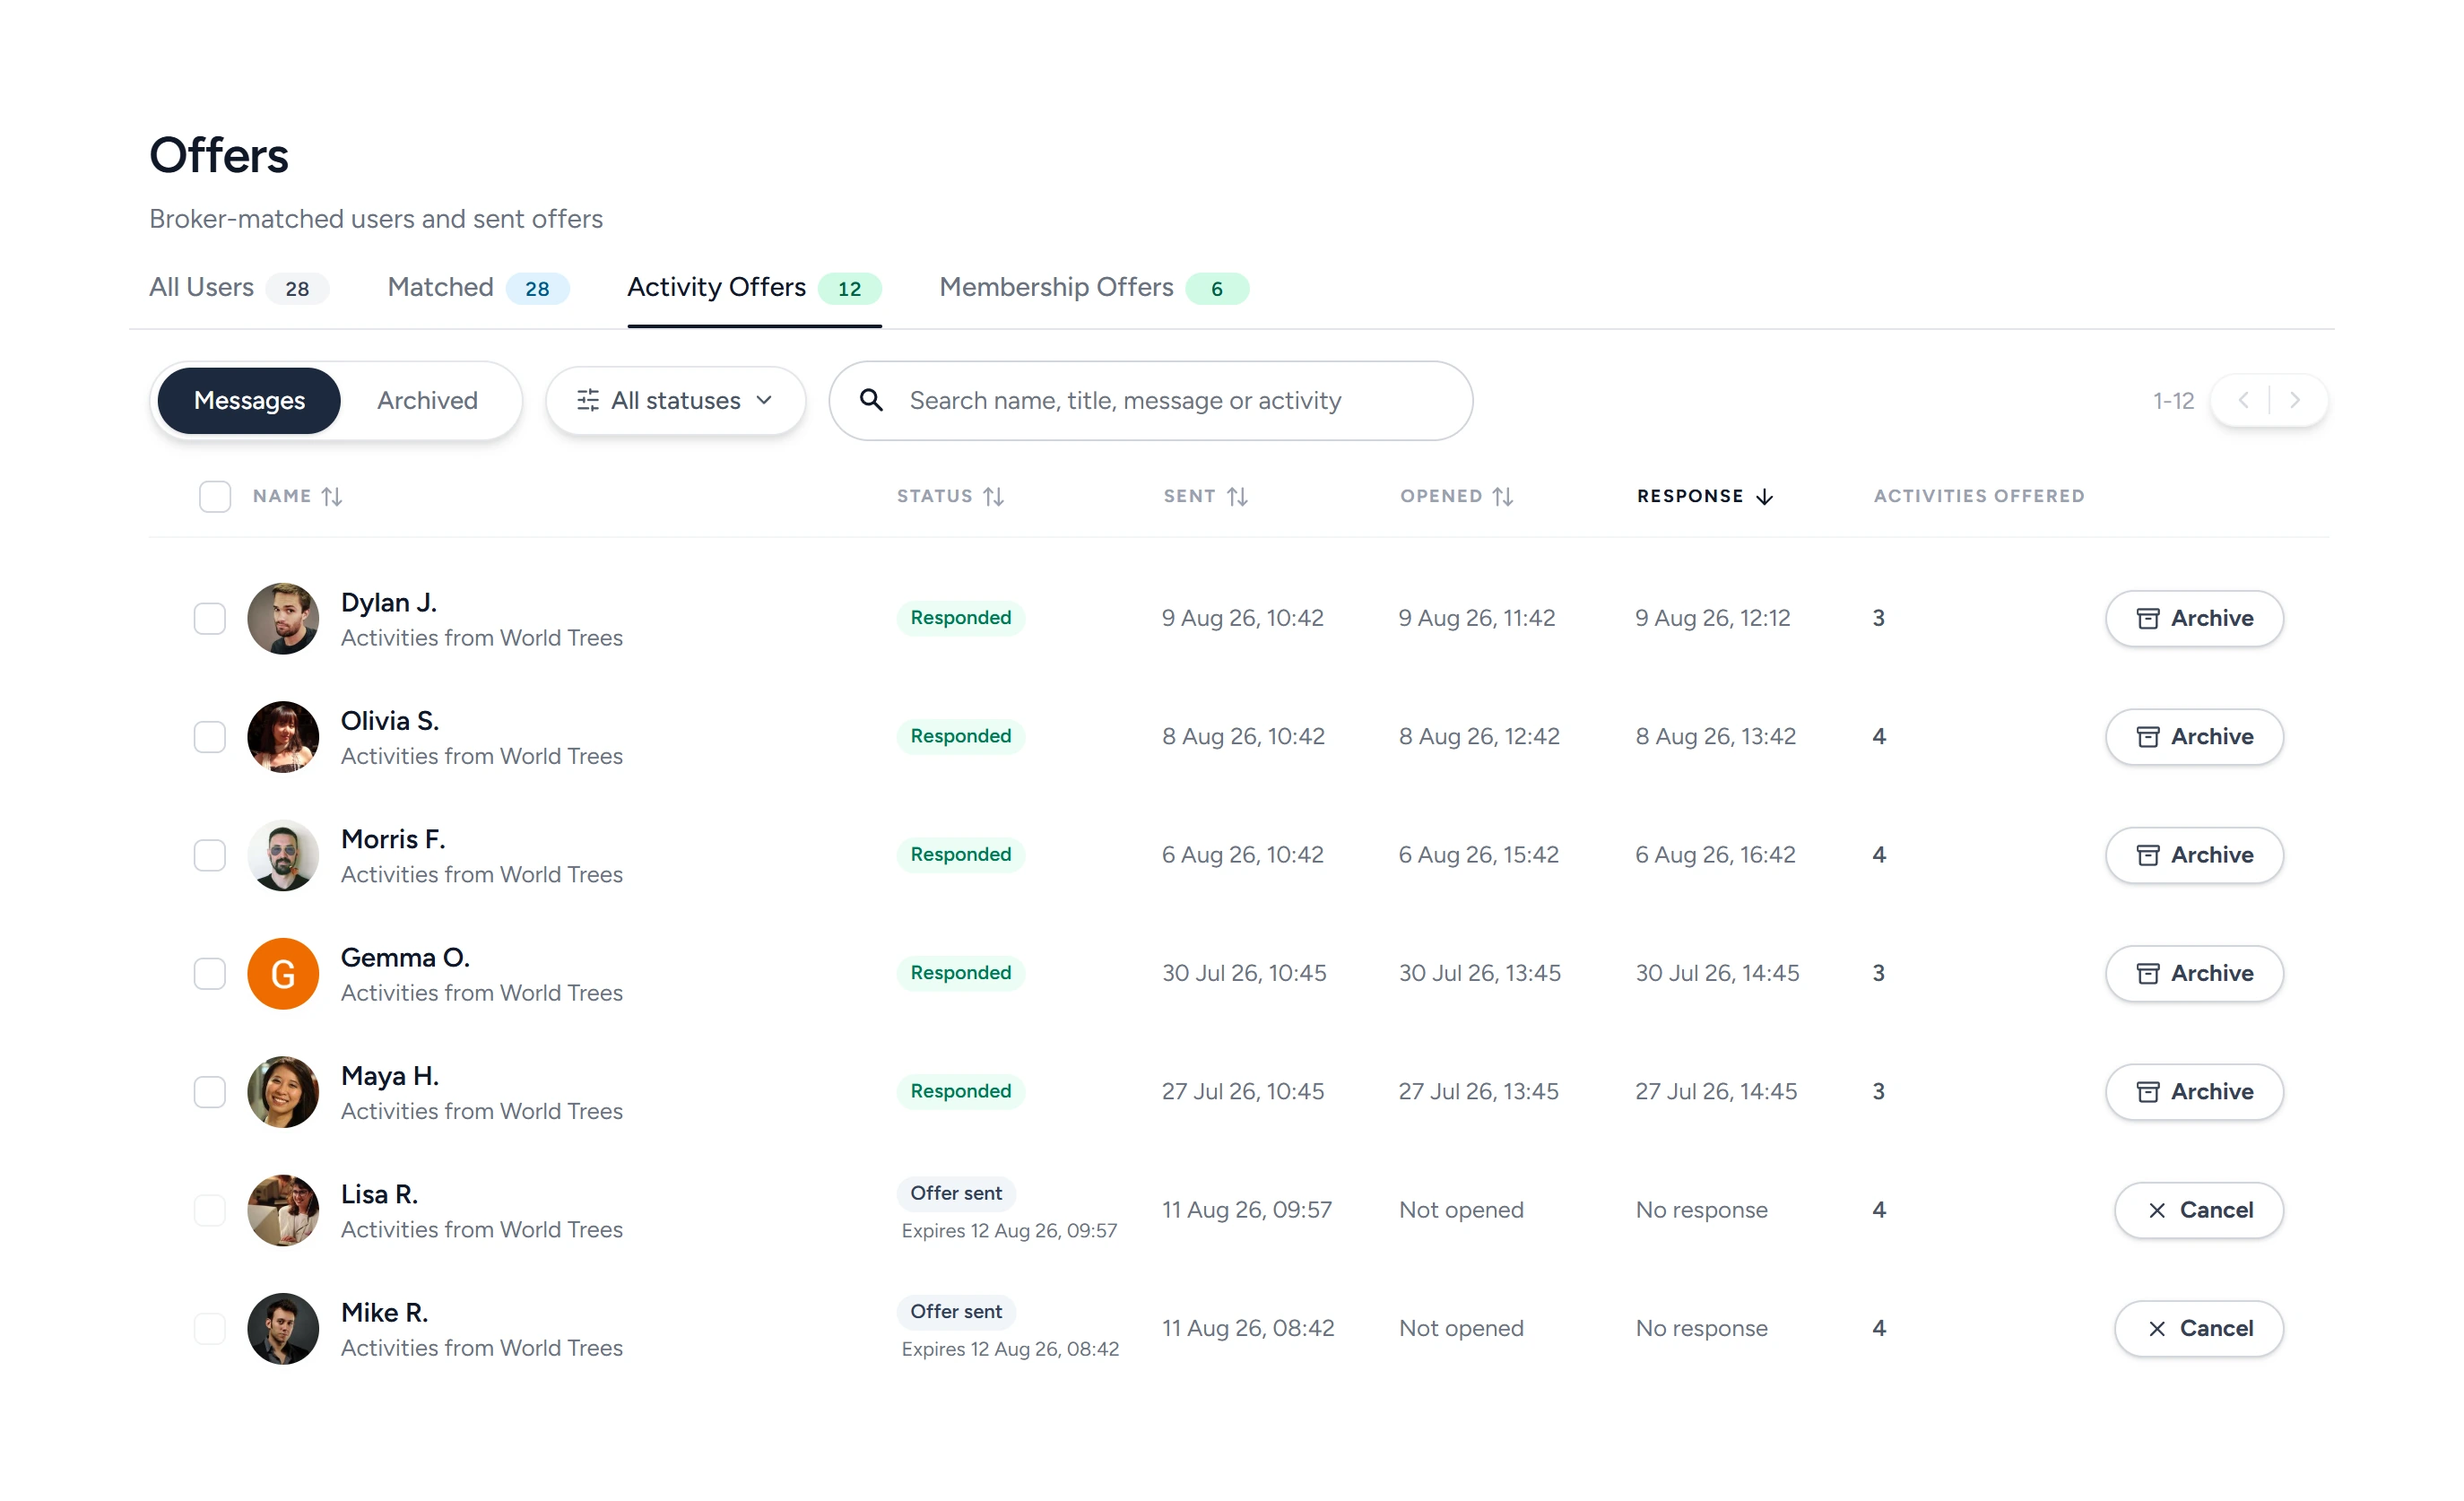Open Lisa R. avatar photo
The width and height of the screenshot is (2464, 1501).
click(x=283, y=1210)
